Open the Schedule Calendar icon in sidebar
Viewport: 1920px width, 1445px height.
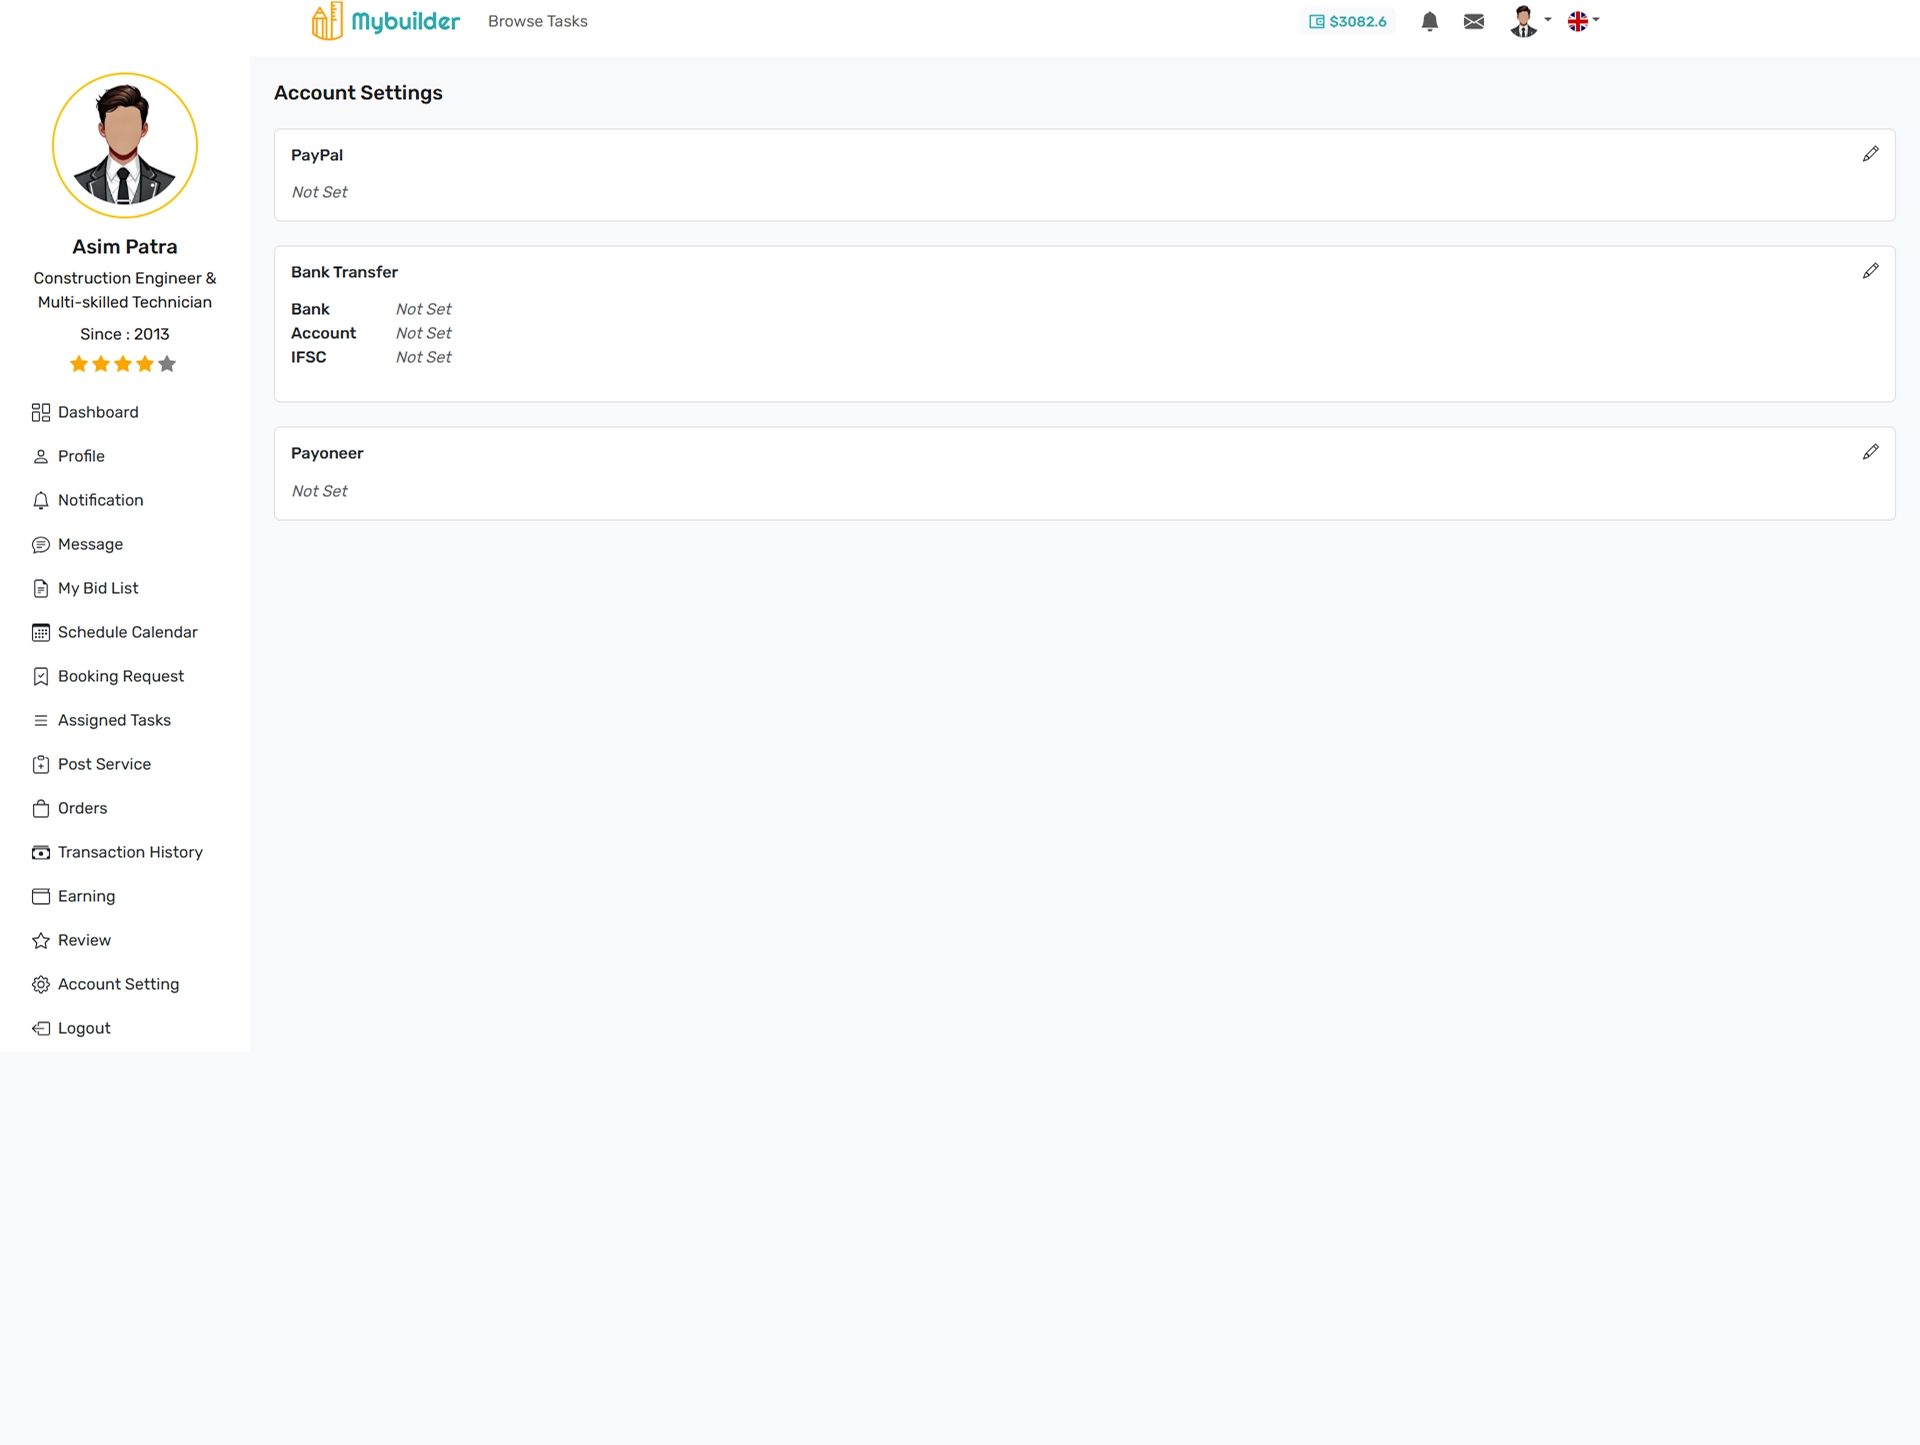tap(41, 633)
